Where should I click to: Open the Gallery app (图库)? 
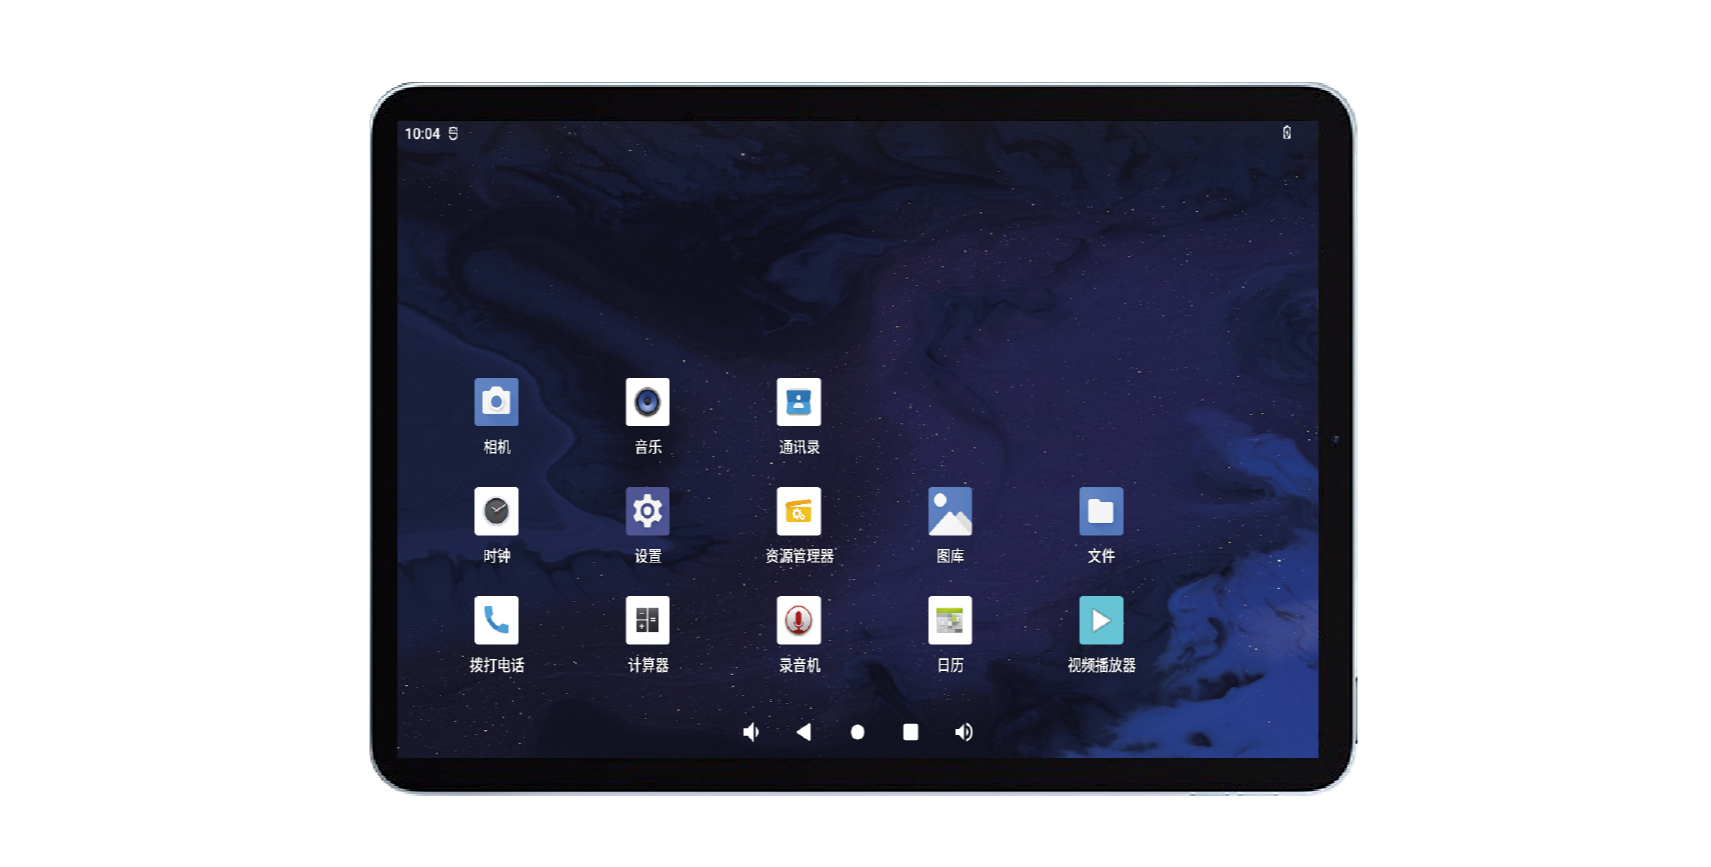[949, 511]
